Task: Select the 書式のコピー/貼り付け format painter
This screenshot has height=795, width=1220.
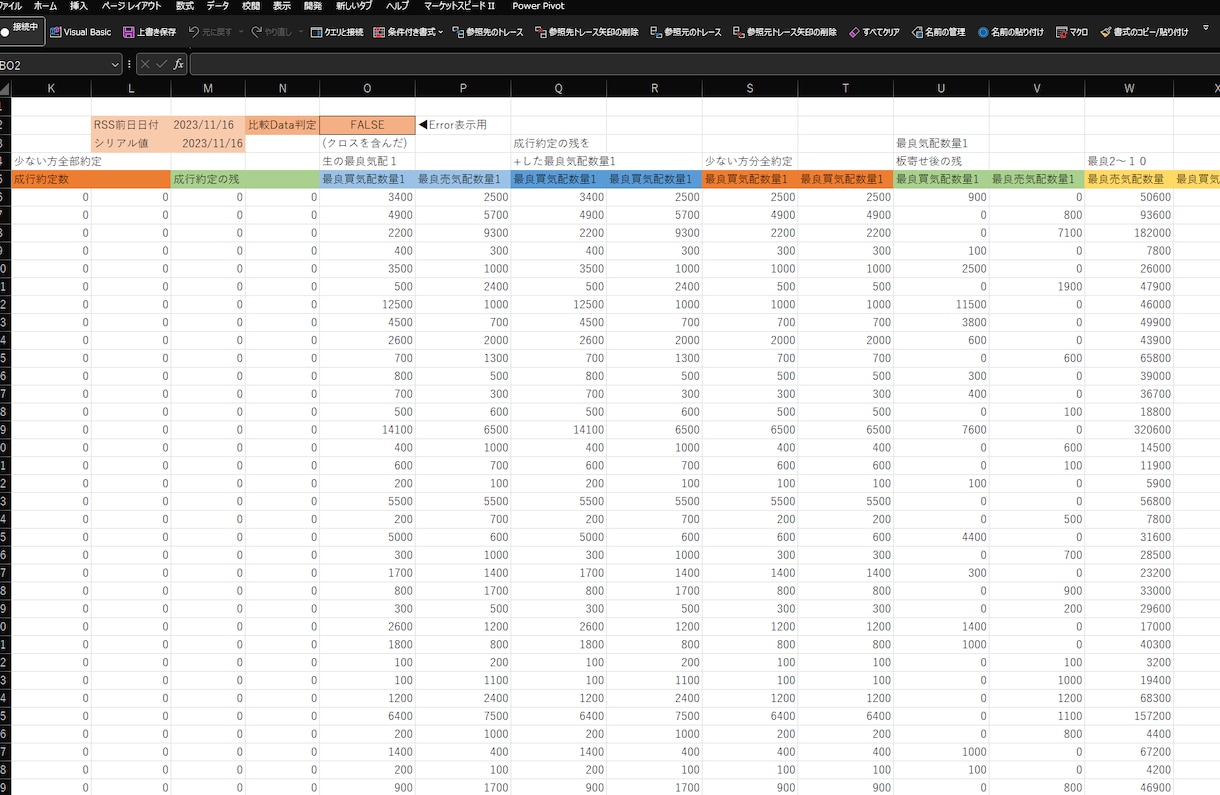Action: point(1144,32)
